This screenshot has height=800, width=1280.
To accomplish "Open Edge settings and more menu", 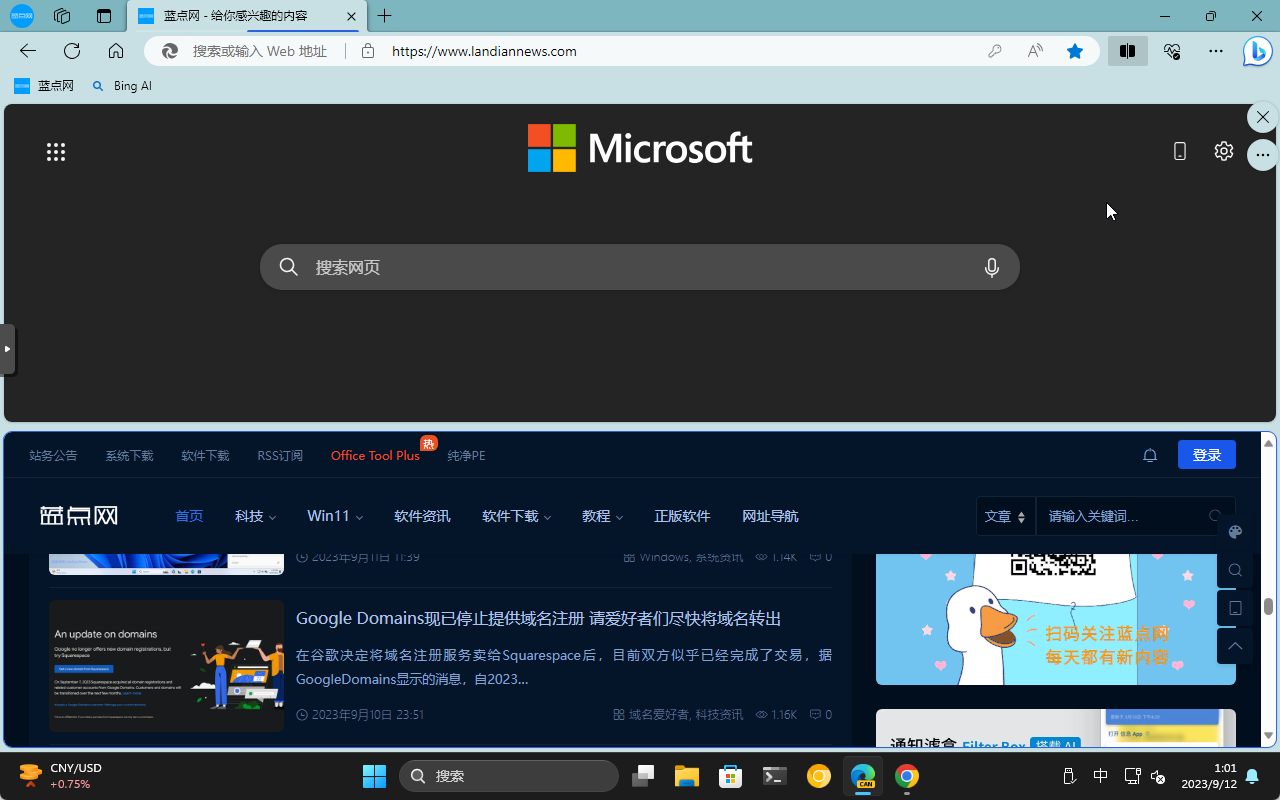I will click(1216, 51).
